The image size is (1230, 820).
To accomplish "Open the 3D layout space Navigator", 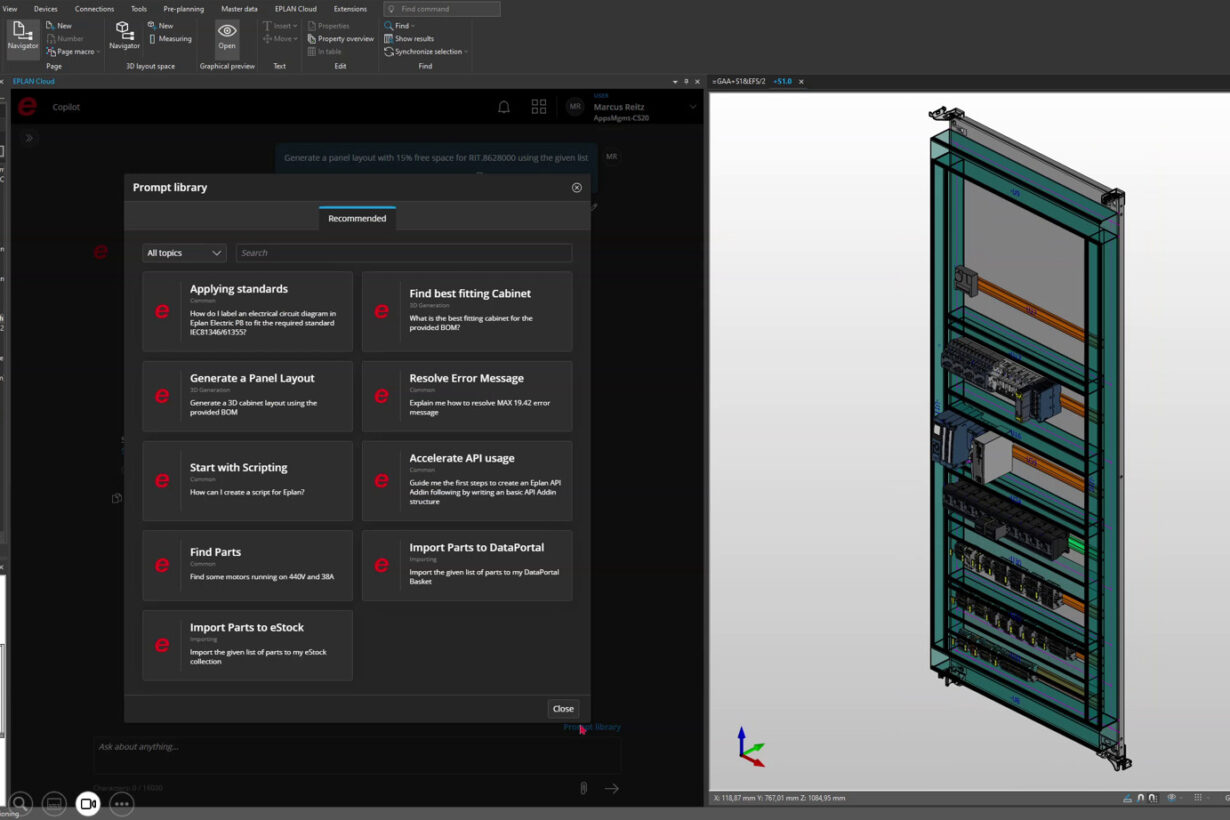I will tap(124, 37).
